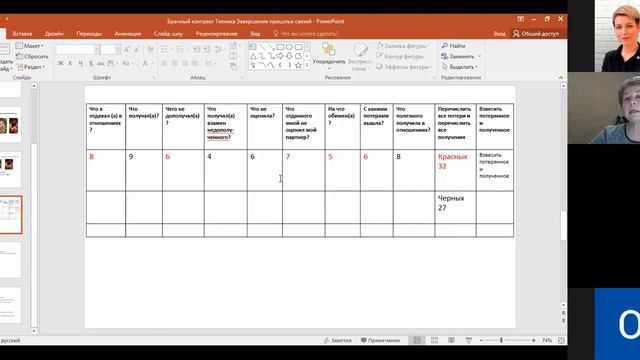Fit the slide to the current window
Image resolution: width=640 pixels, height=360 pixels.
pos(561,340)
